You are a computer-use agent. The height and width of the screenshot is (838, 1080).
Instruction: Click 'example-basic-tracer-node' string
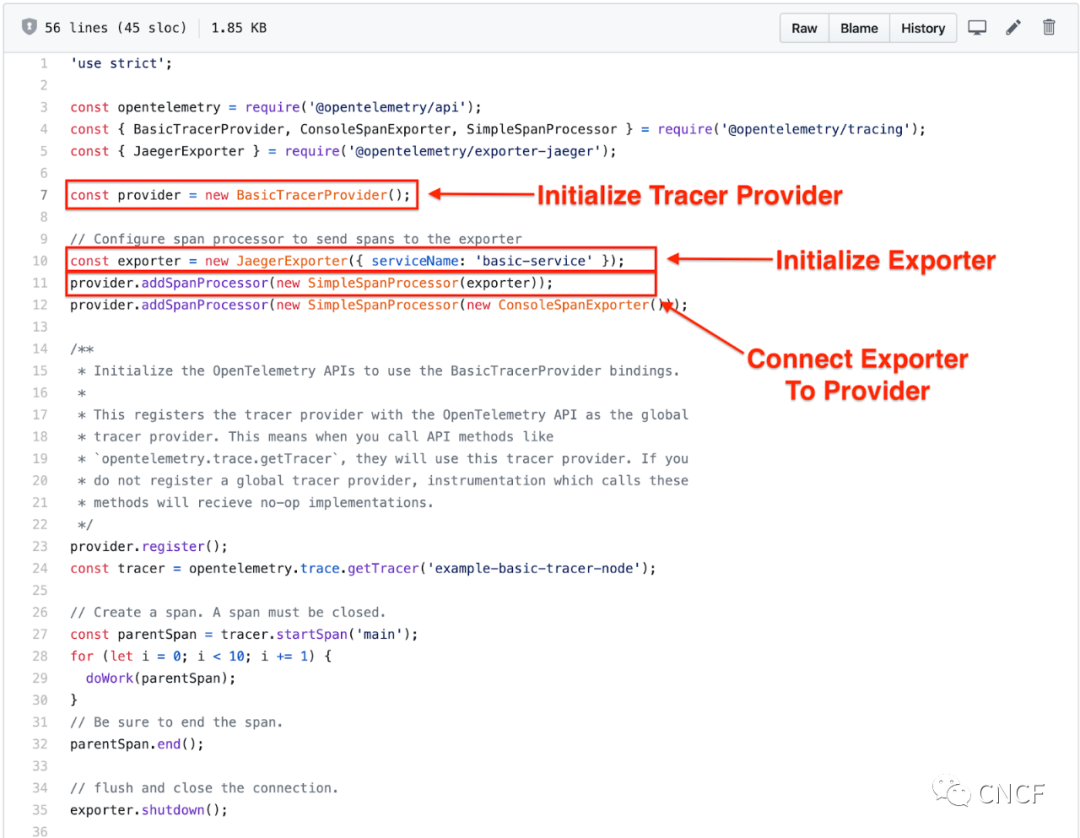[534, 568]
